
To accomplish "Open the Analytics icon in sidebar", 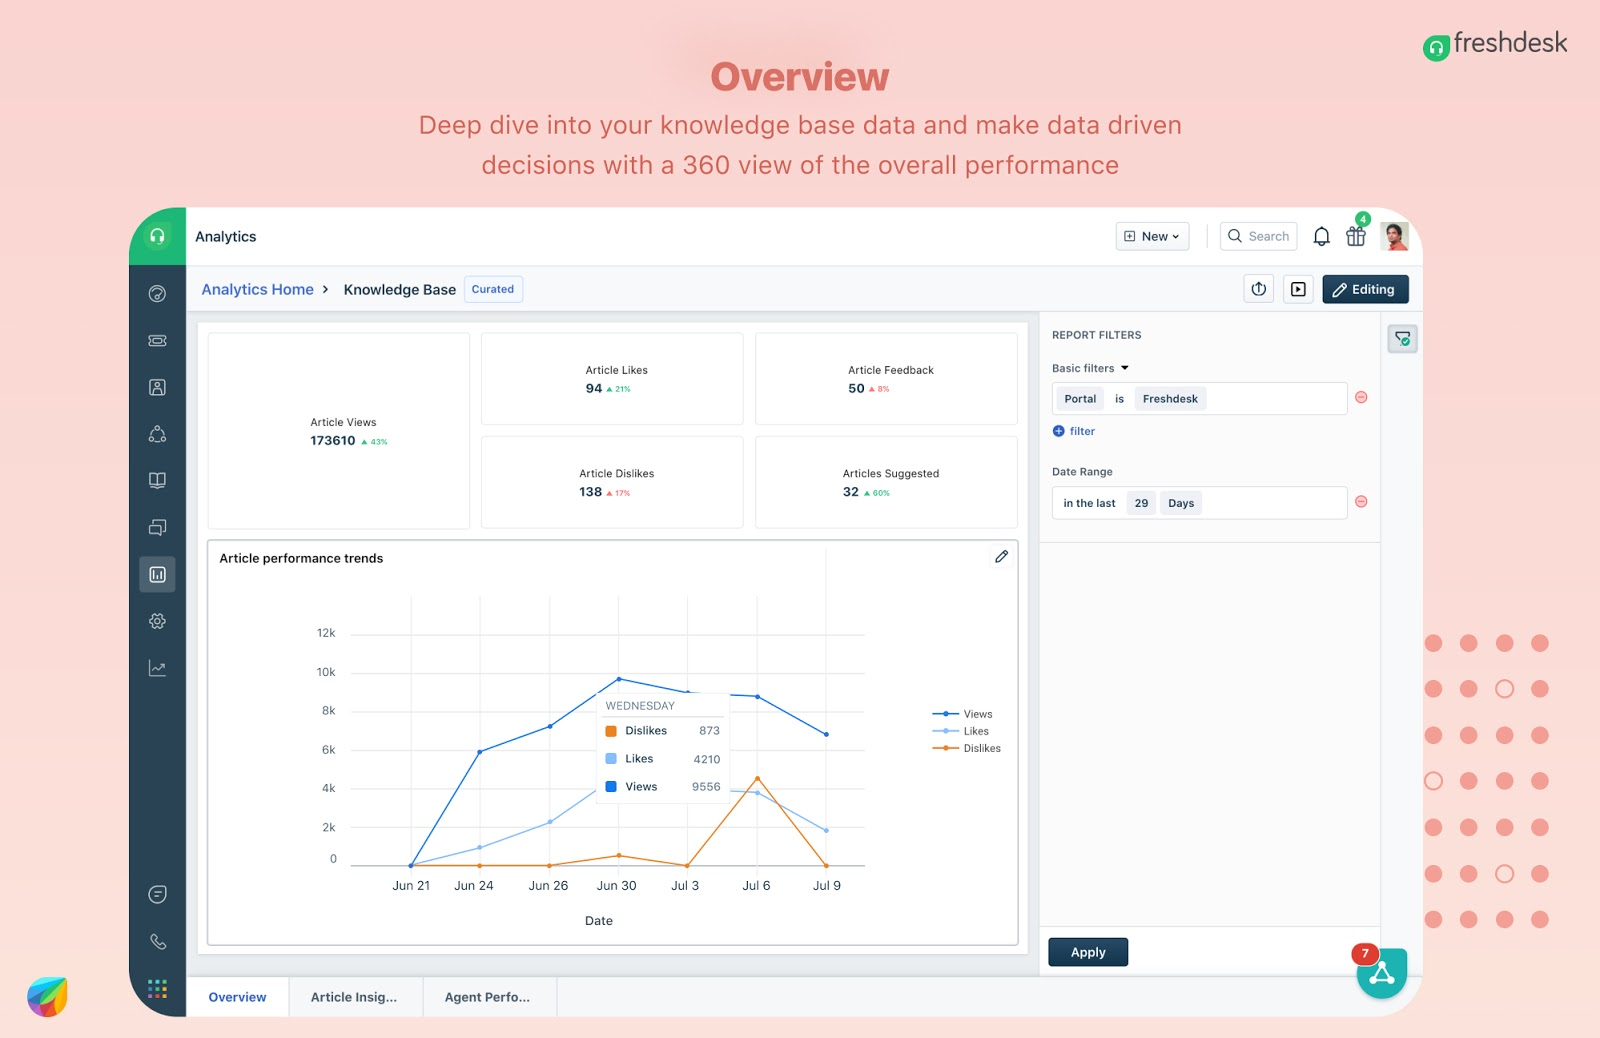I will (157, 575).
